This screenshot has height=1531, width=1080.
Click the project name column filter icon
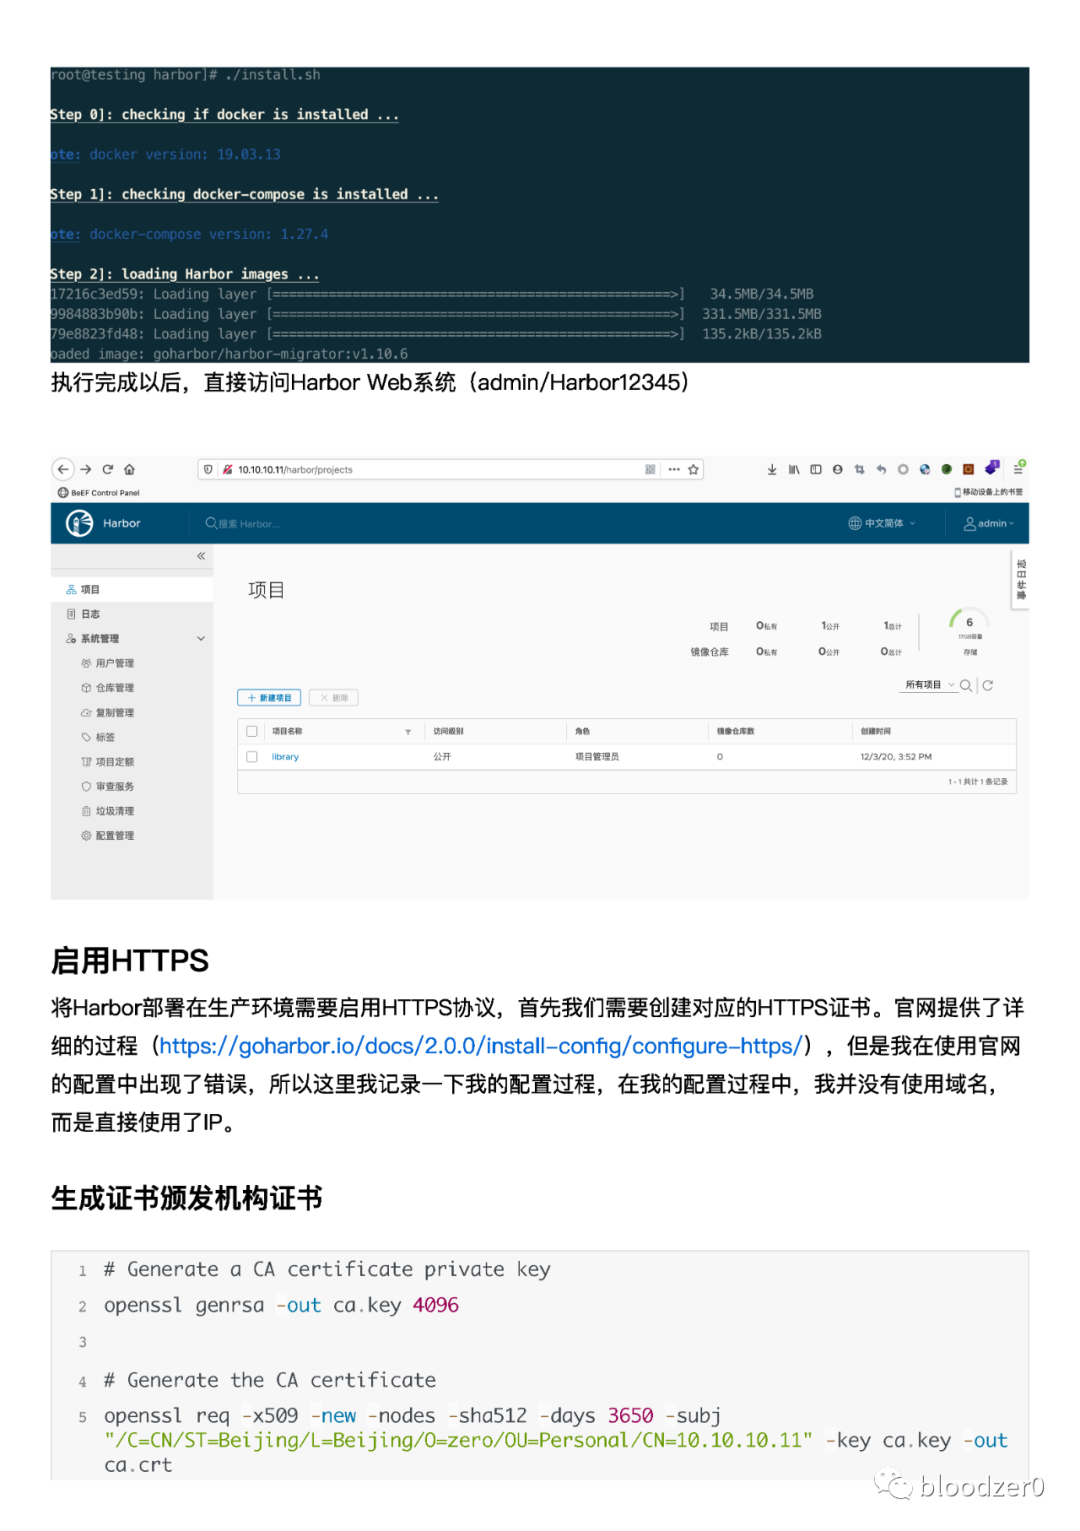coord(408,732)
